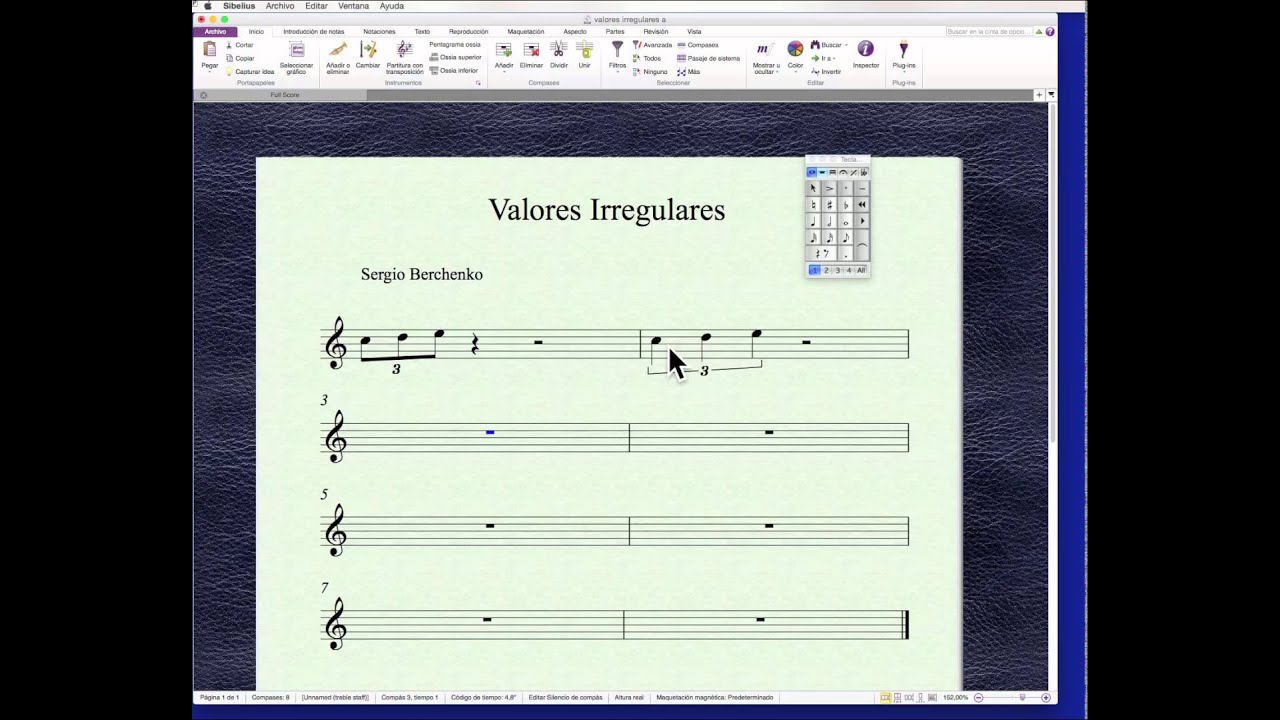Open help question mark icon in ribbon
This screenshot has height=720, width=1280.
point(1050,31)
